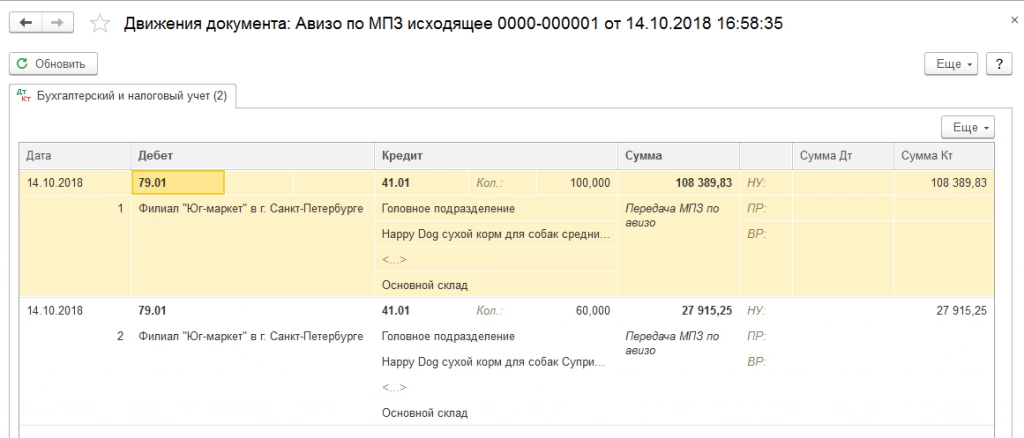
Task: Click the Дебет column header
Action: 252,156
